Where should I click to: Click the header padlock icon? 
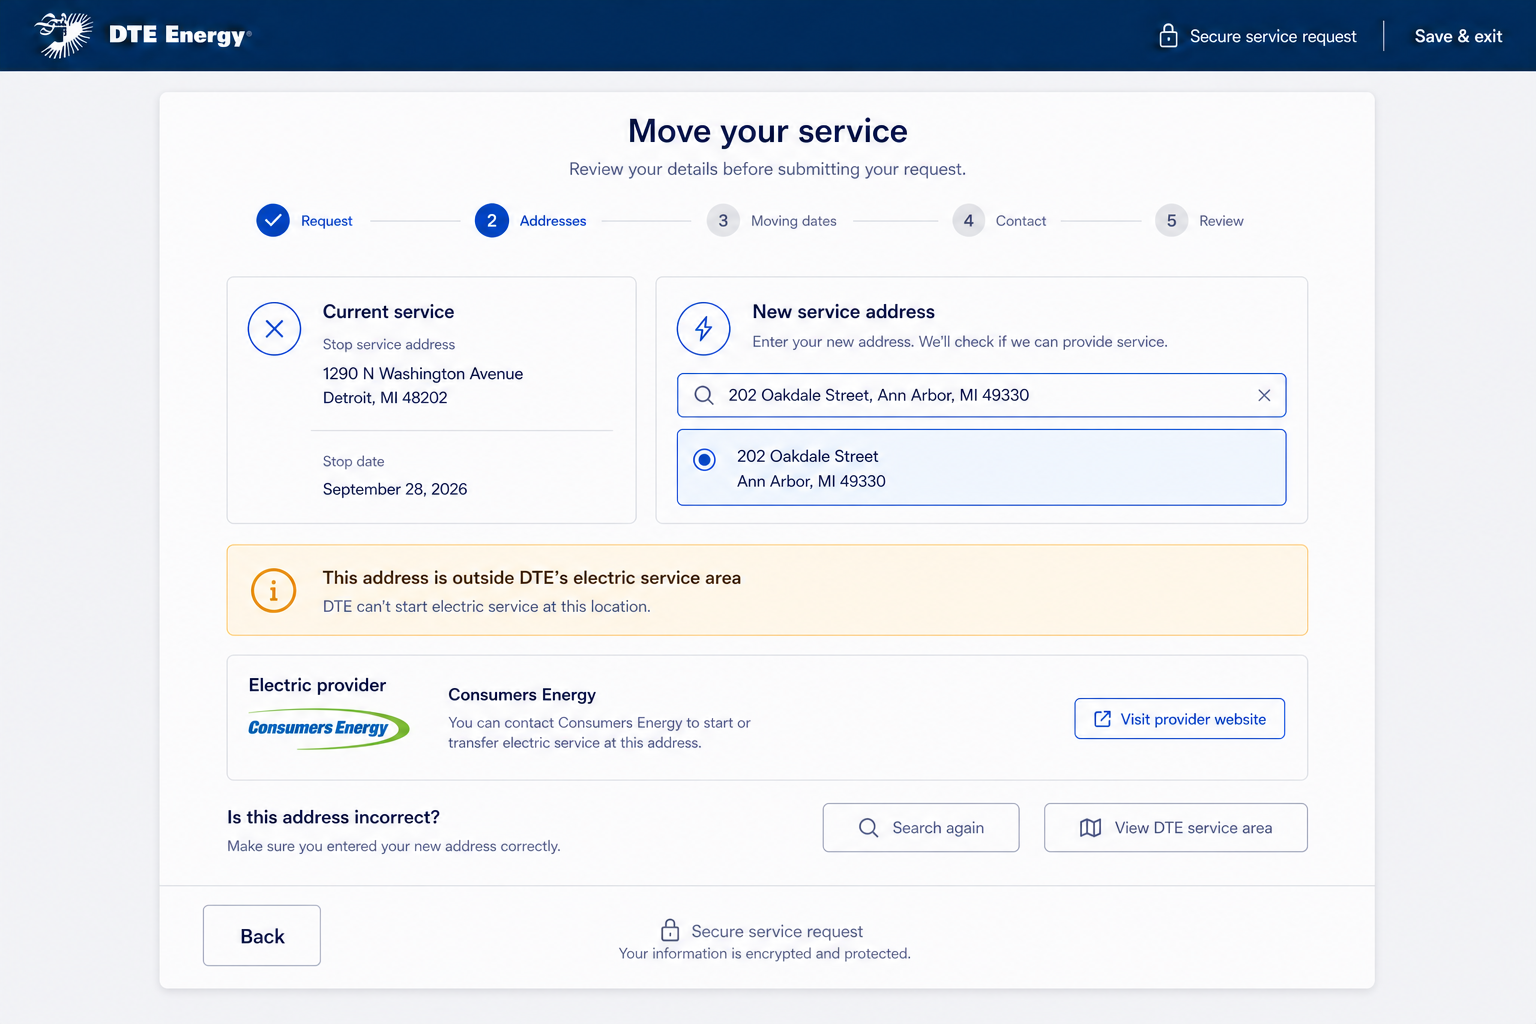(1168, 36)
